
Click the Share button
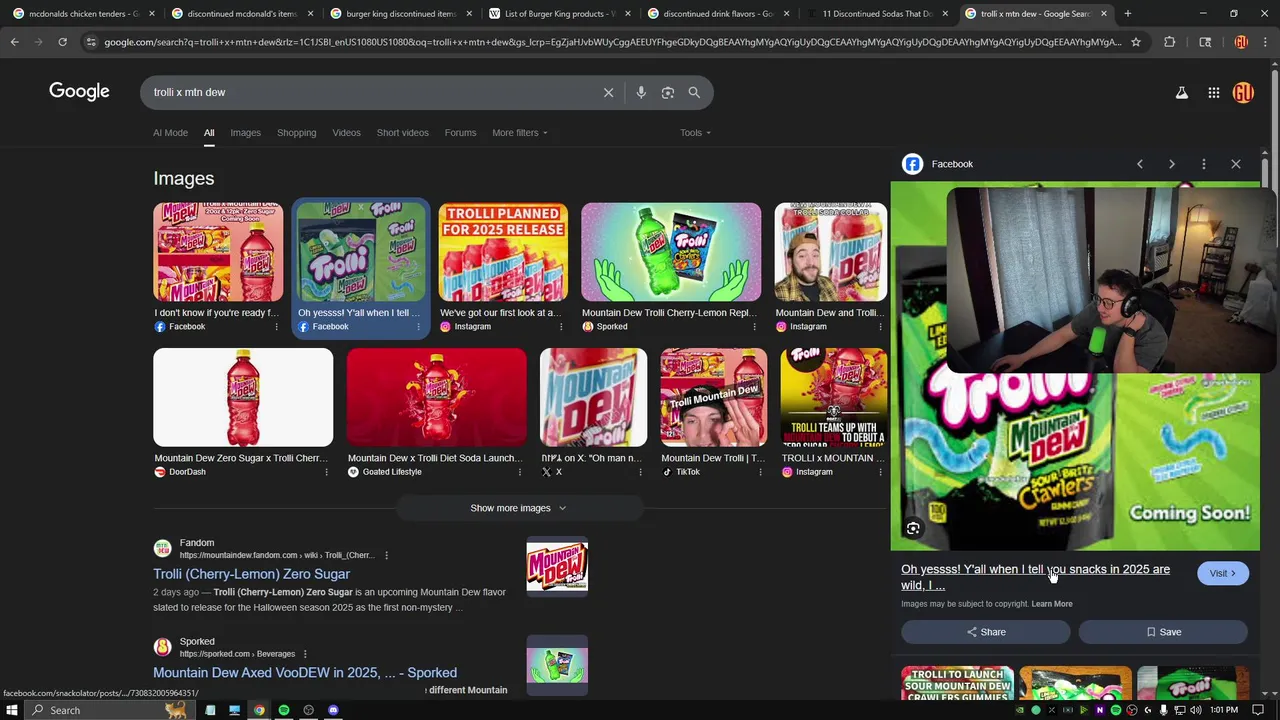(x=985, y=632)
